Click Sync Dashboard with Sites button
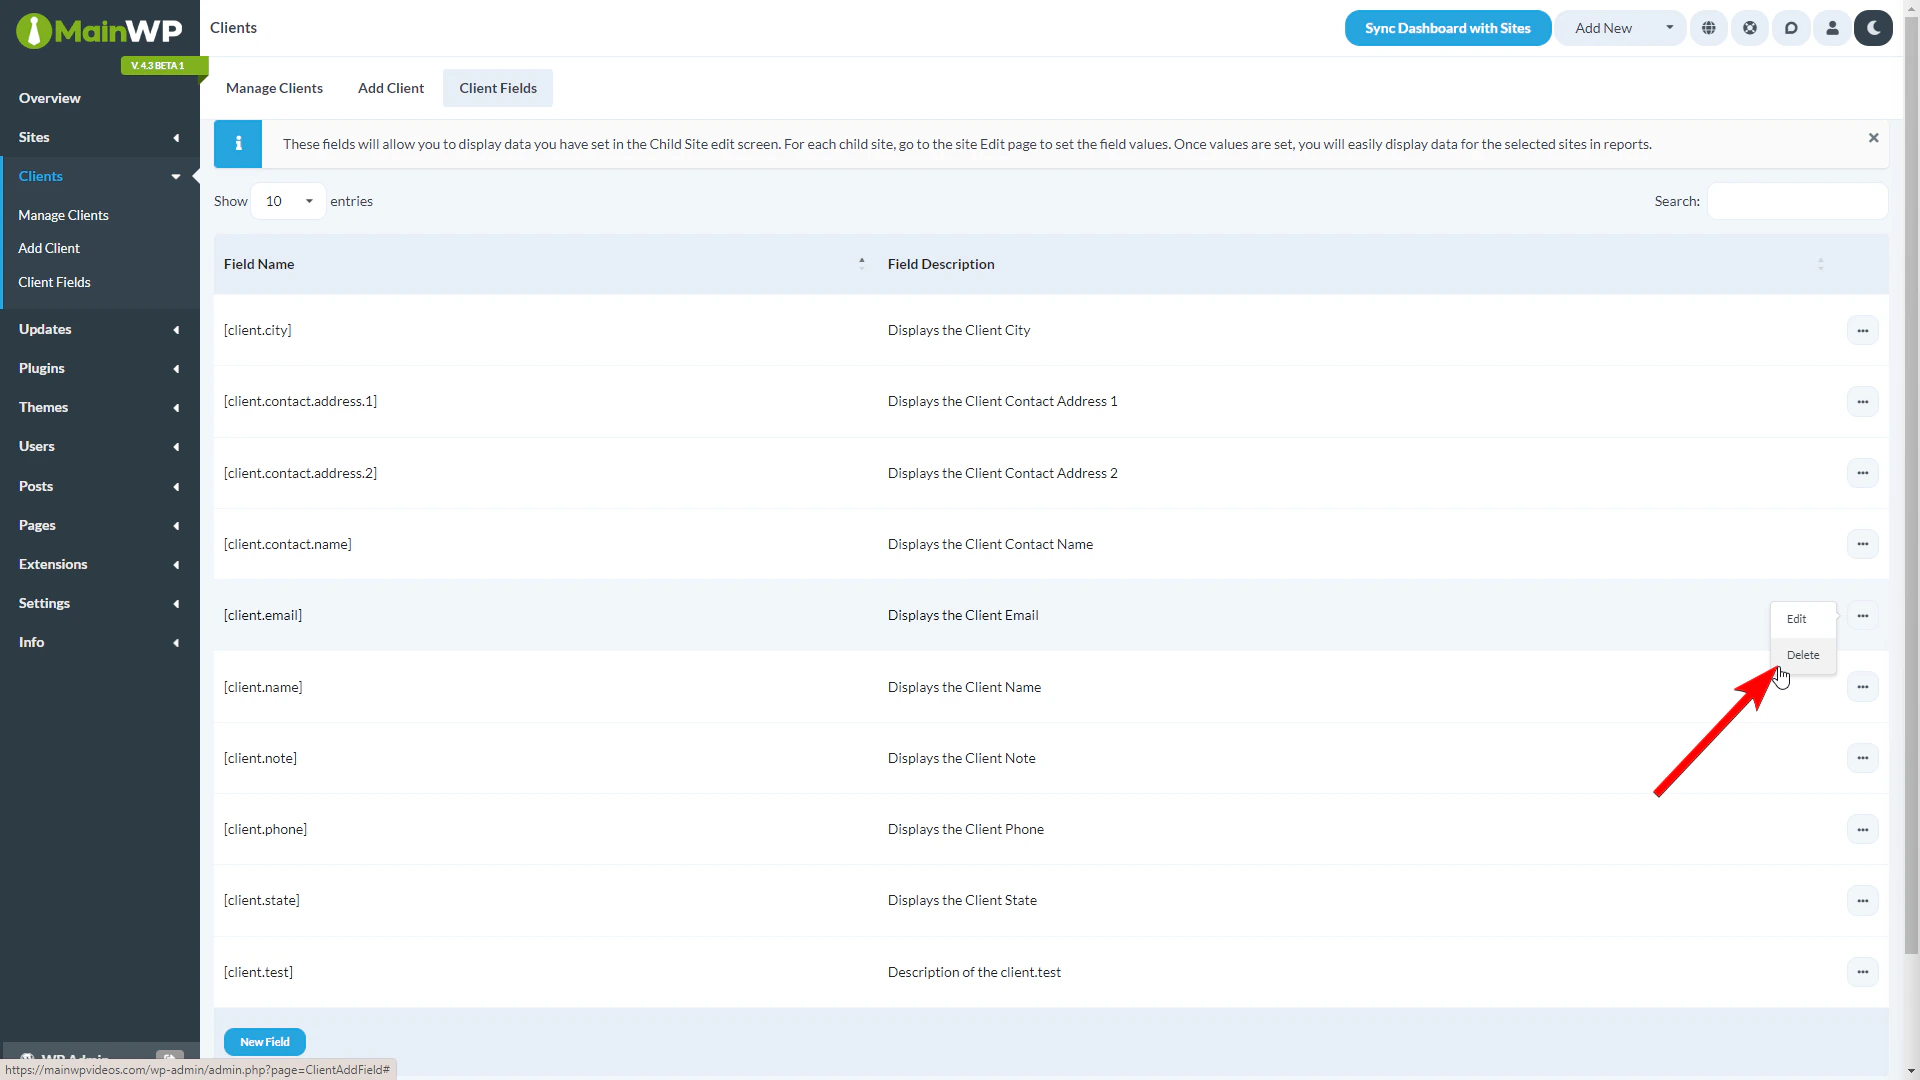 tap(1447, 28)
